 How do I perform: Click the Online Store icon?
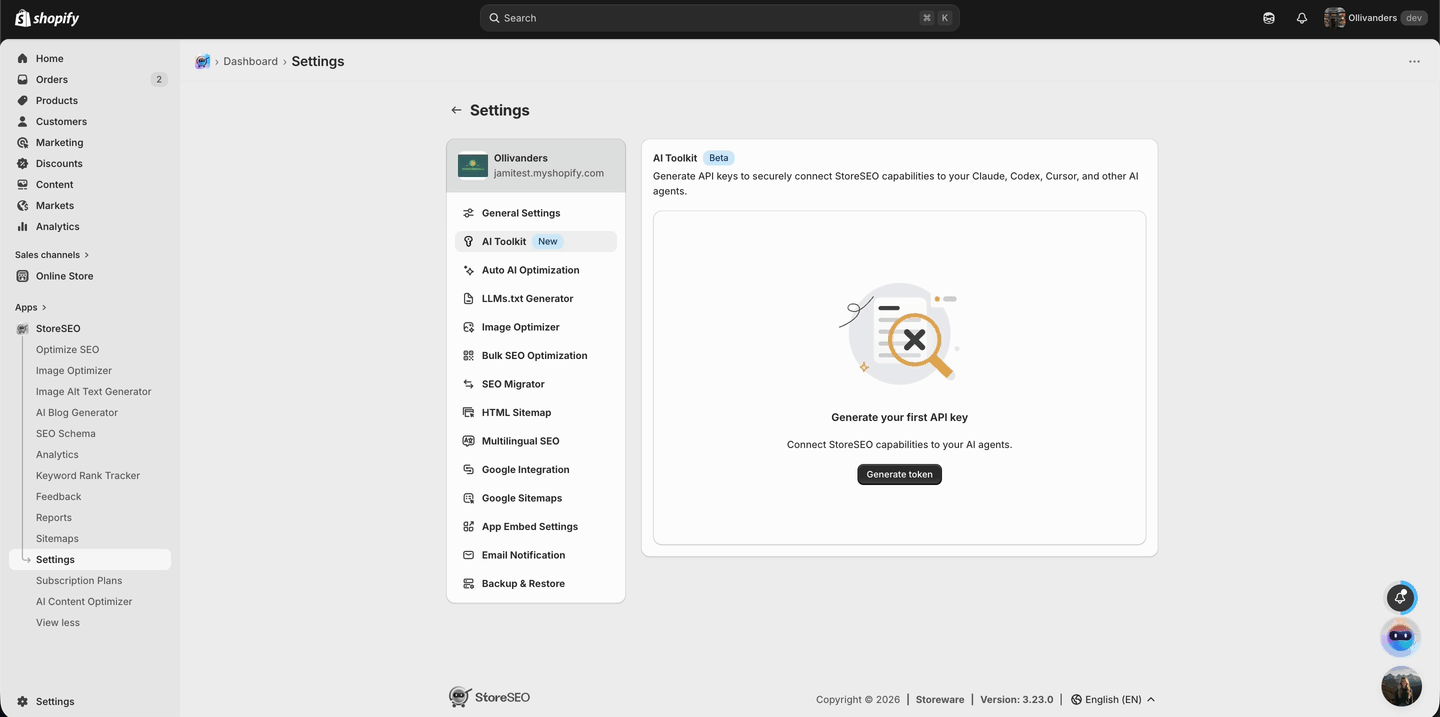pyautogui.click(x=23, y=276)
